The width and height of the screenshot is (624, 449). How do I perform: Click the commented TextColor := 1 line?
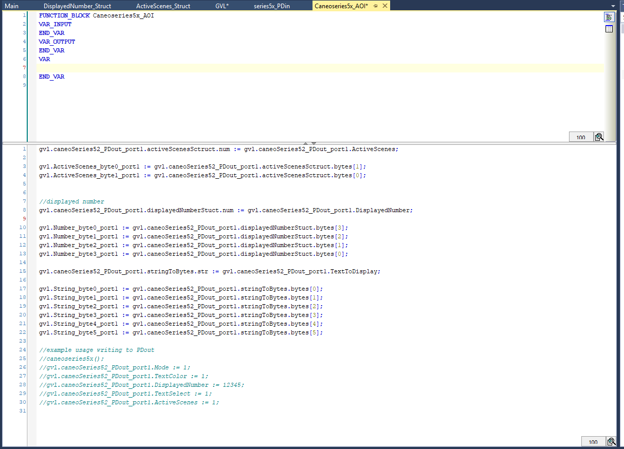[123, 377]
